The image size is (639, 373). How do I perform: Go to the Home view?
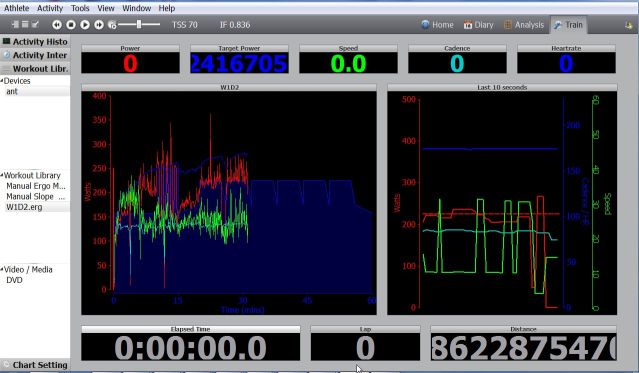pos(437,25)
